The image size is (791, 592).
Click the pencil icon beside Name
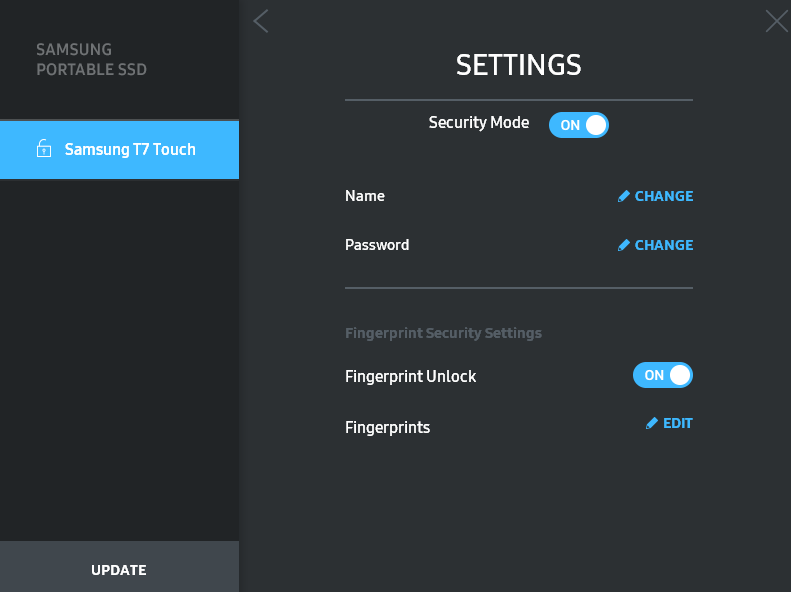(624, 196)
